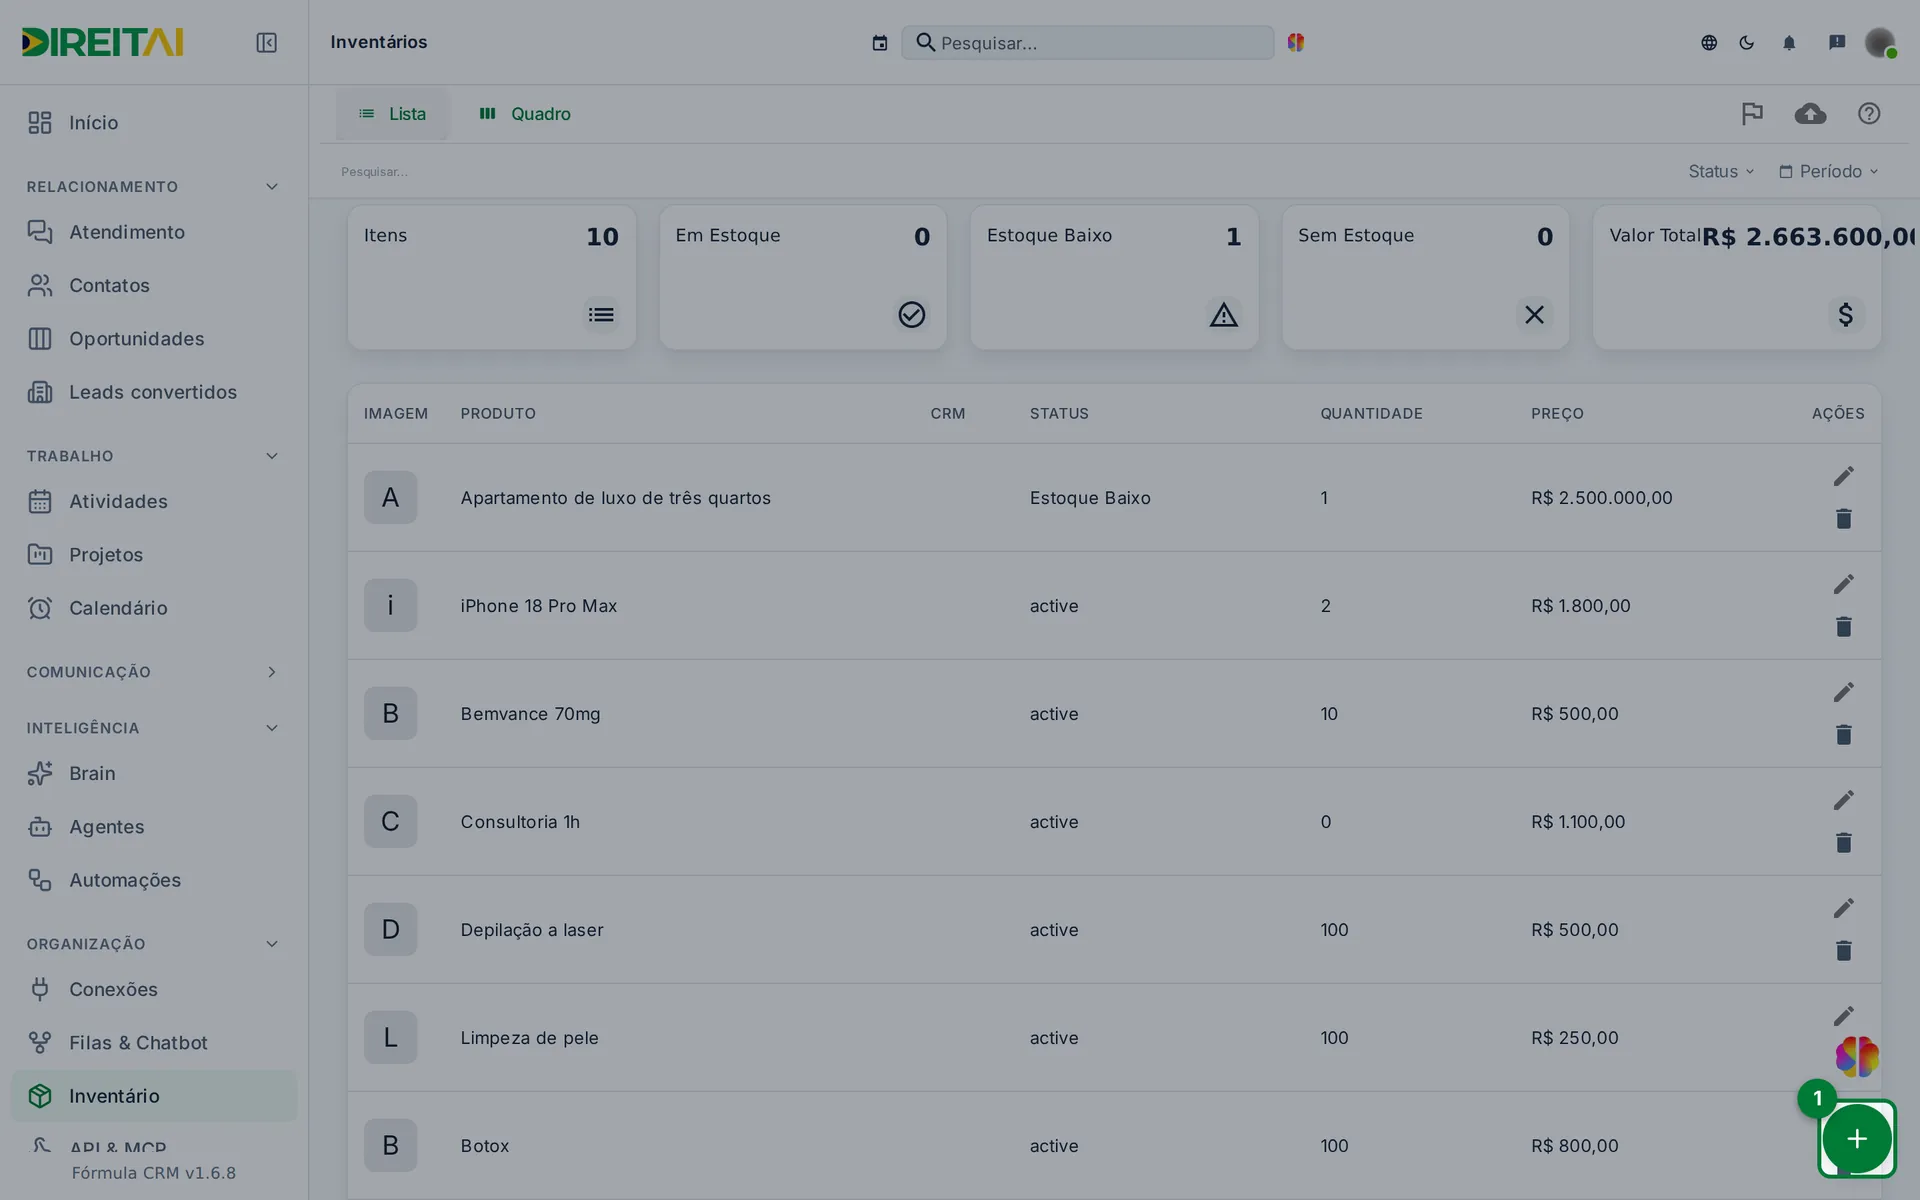Open the colorful brain assistant icon
The image size is (1920, 1200).
[1857, 1057]
